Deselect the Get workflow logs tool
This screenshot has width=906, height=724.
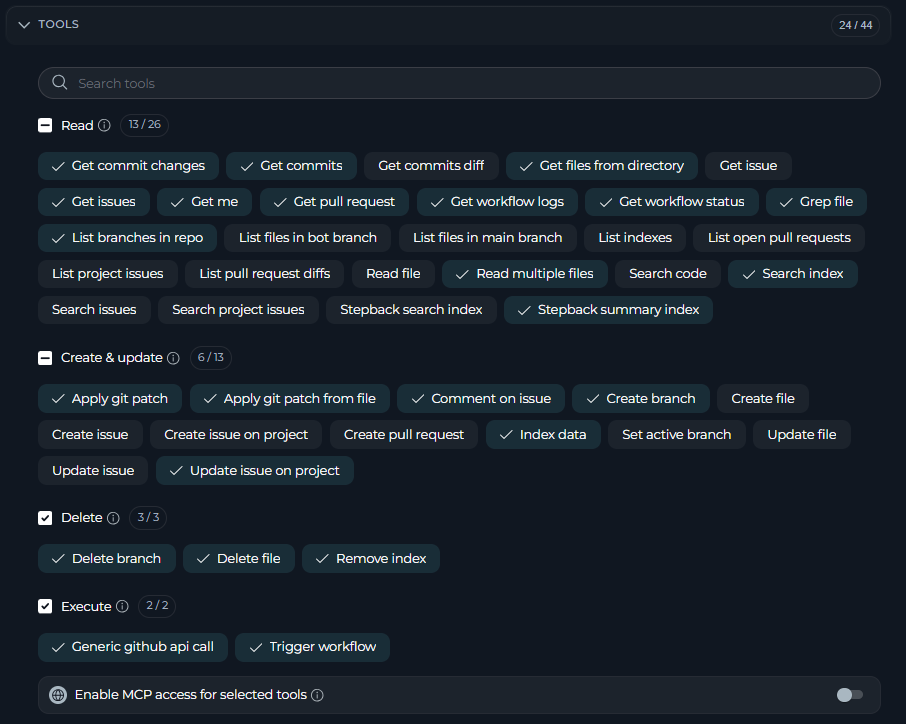[497, 202]
